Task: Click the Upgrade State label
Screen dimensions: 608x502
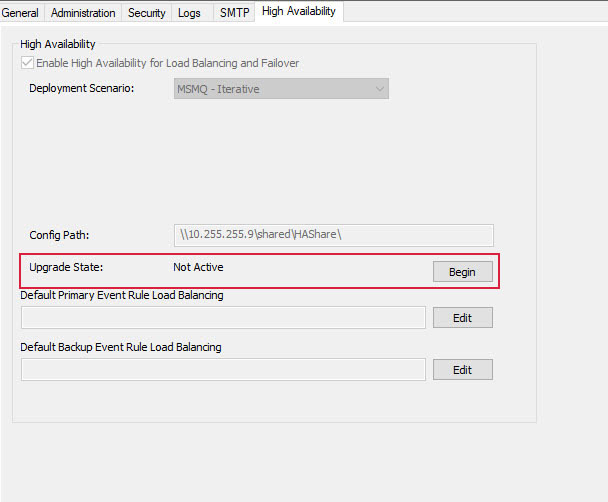Action: tap(67, 268)
